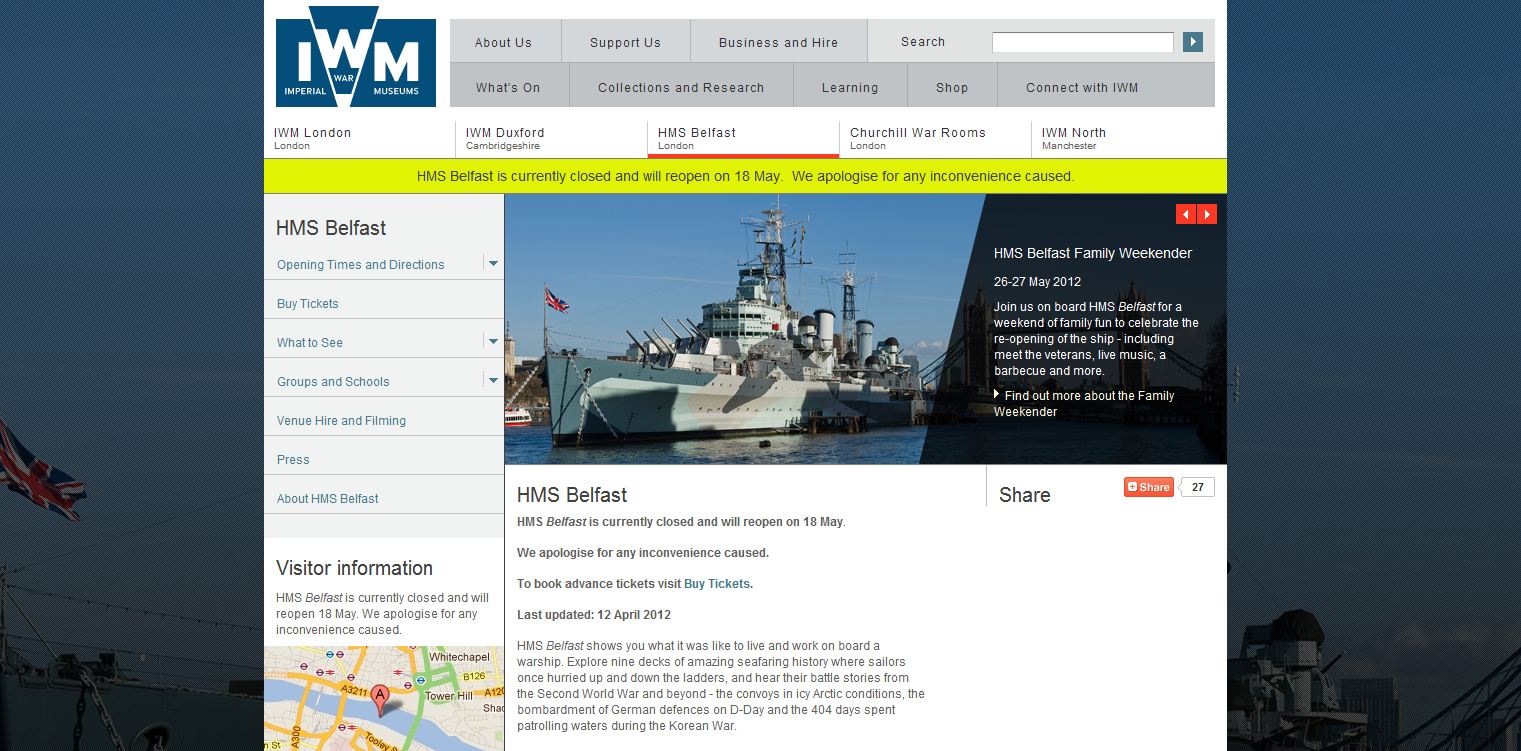Screen dimensions: 1521x751
Task: Open the Press page link
Action: click(x=293, y=460)
